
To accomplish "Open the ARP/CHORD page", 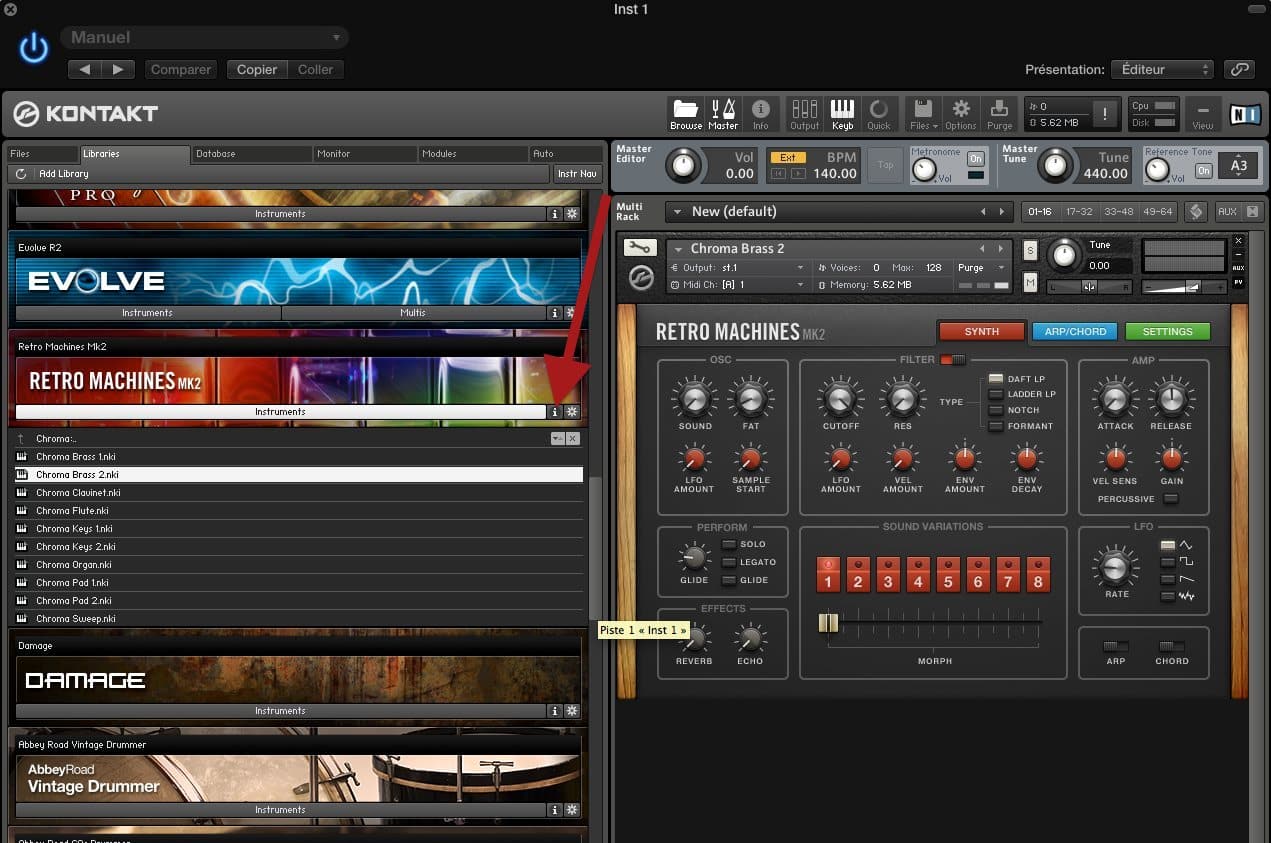I will click(x=1075, y=332).
